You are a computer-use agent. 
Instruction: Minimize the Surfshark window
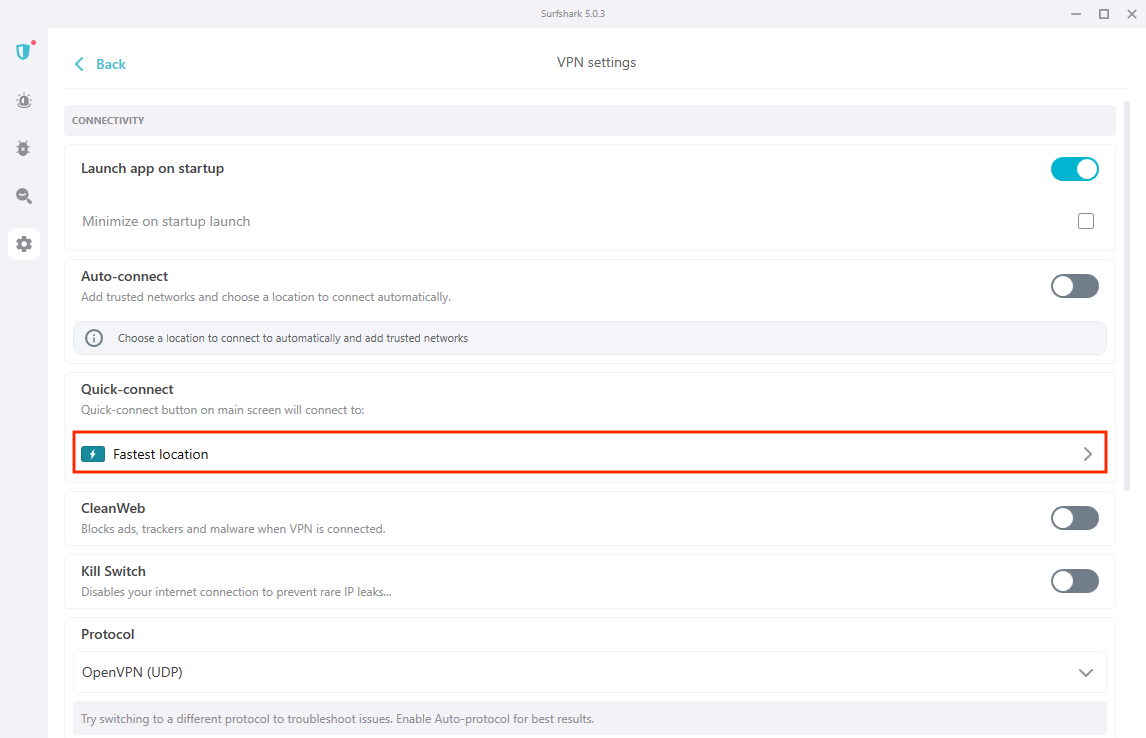1076,14
